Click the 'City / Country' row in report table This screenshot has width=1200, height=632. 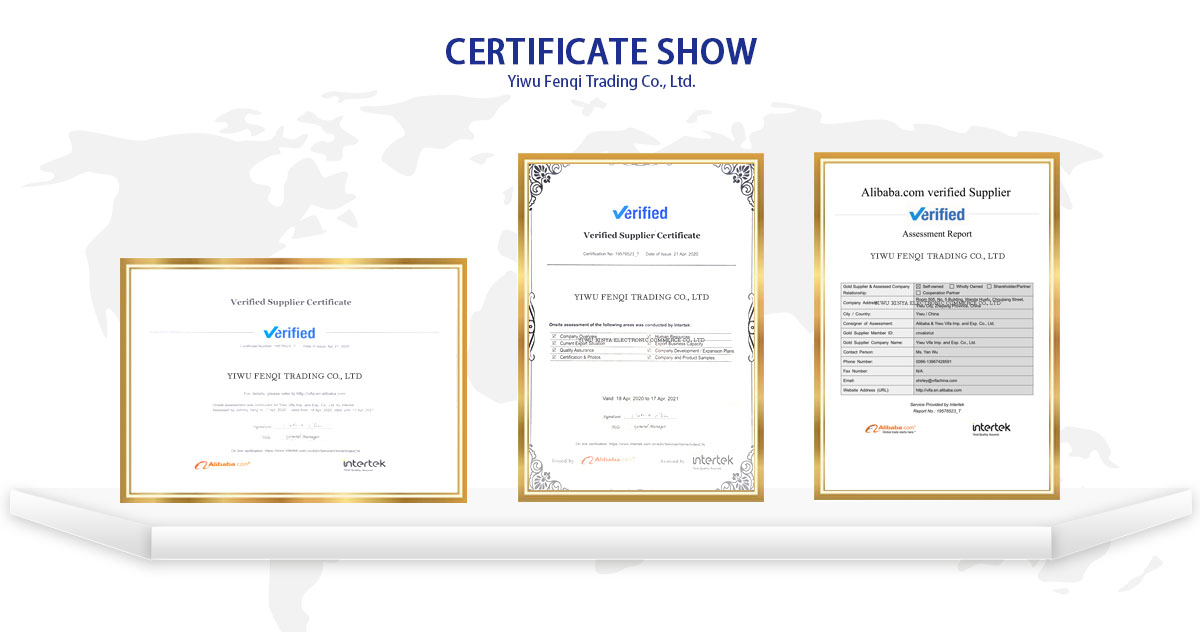937,314
